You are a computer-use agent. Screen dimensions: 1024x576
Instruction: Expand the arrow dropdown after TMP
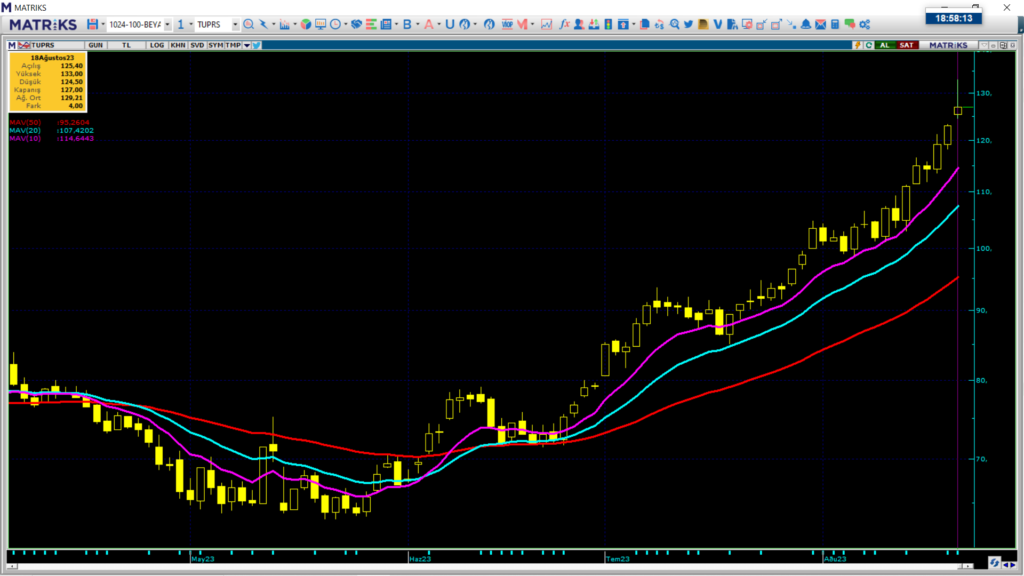pyautogui.click(x=246, y=45)
